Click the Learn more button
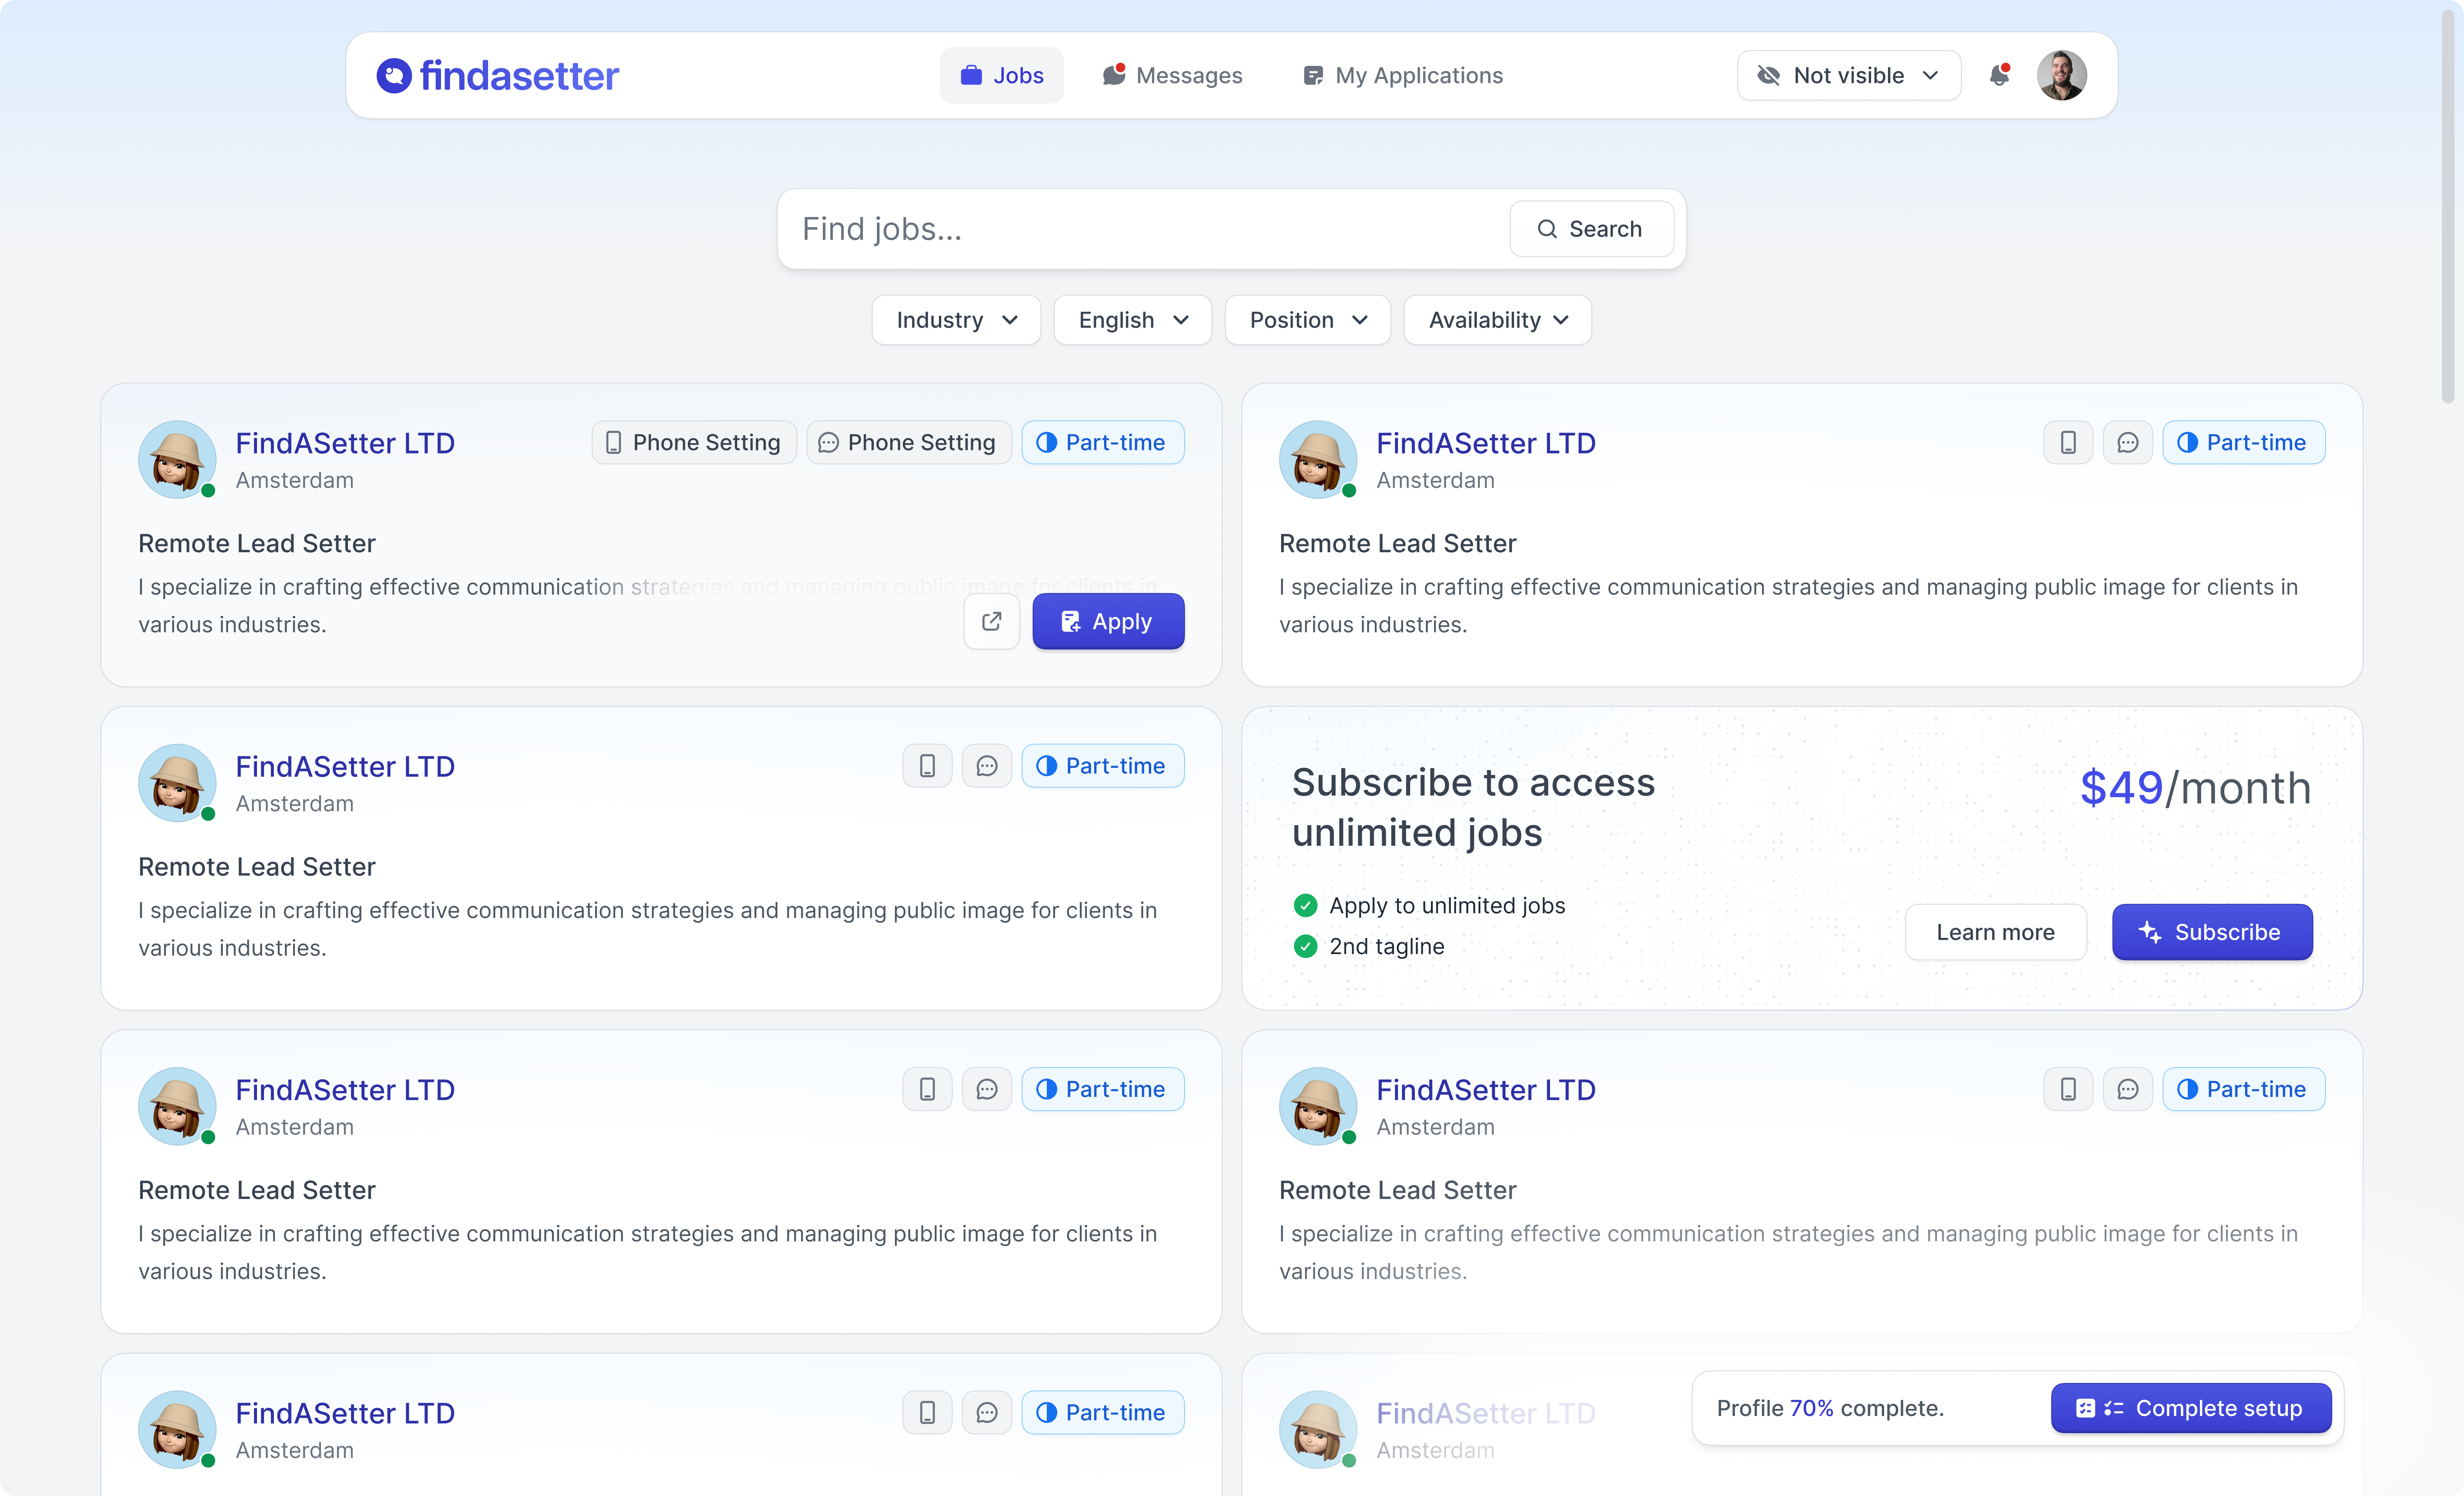 coord(1995,932)
